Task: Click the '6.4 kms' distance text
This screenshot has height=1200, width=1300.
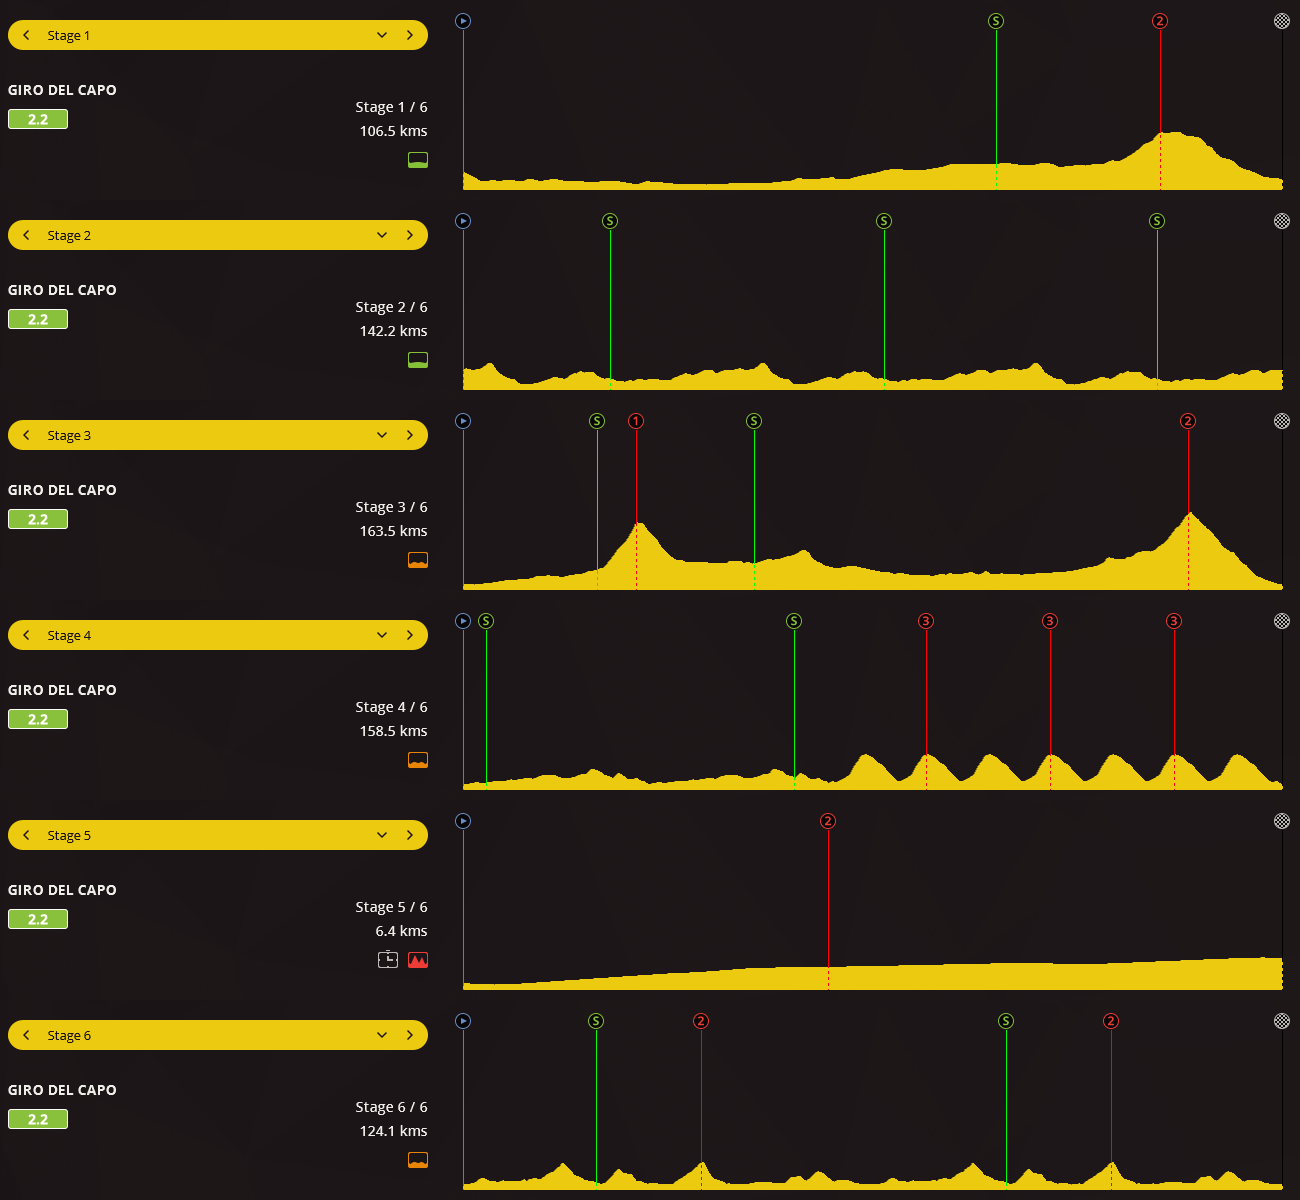Action: [401, 931]
